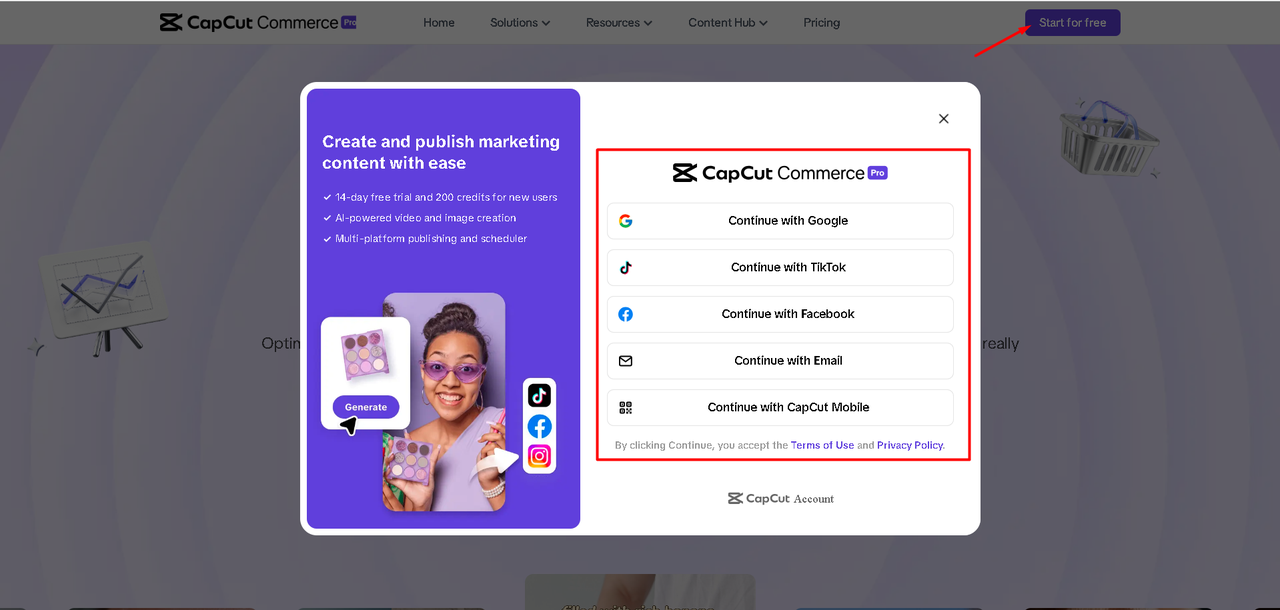Click the envelope Email icon

pos(625,361)
